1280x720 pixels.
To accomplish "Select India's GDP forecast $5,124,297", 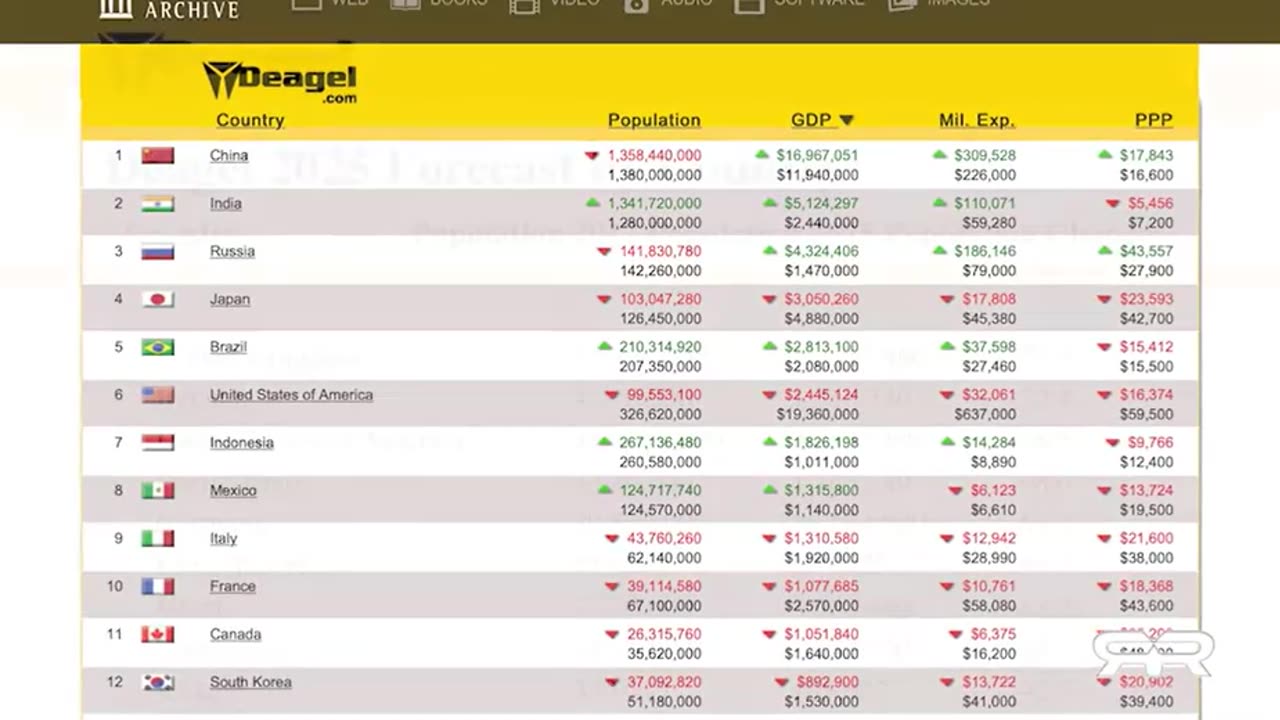I will (821, 203).
